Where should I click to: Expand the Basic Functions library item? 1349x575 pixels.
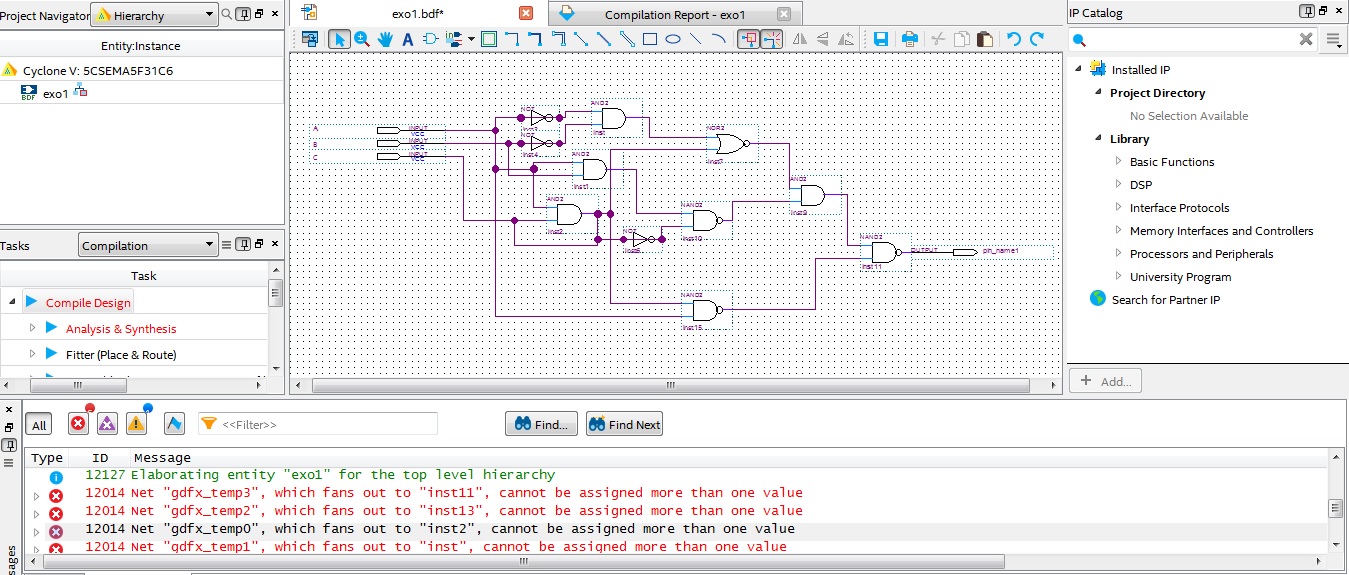[x=1120, y=162]
